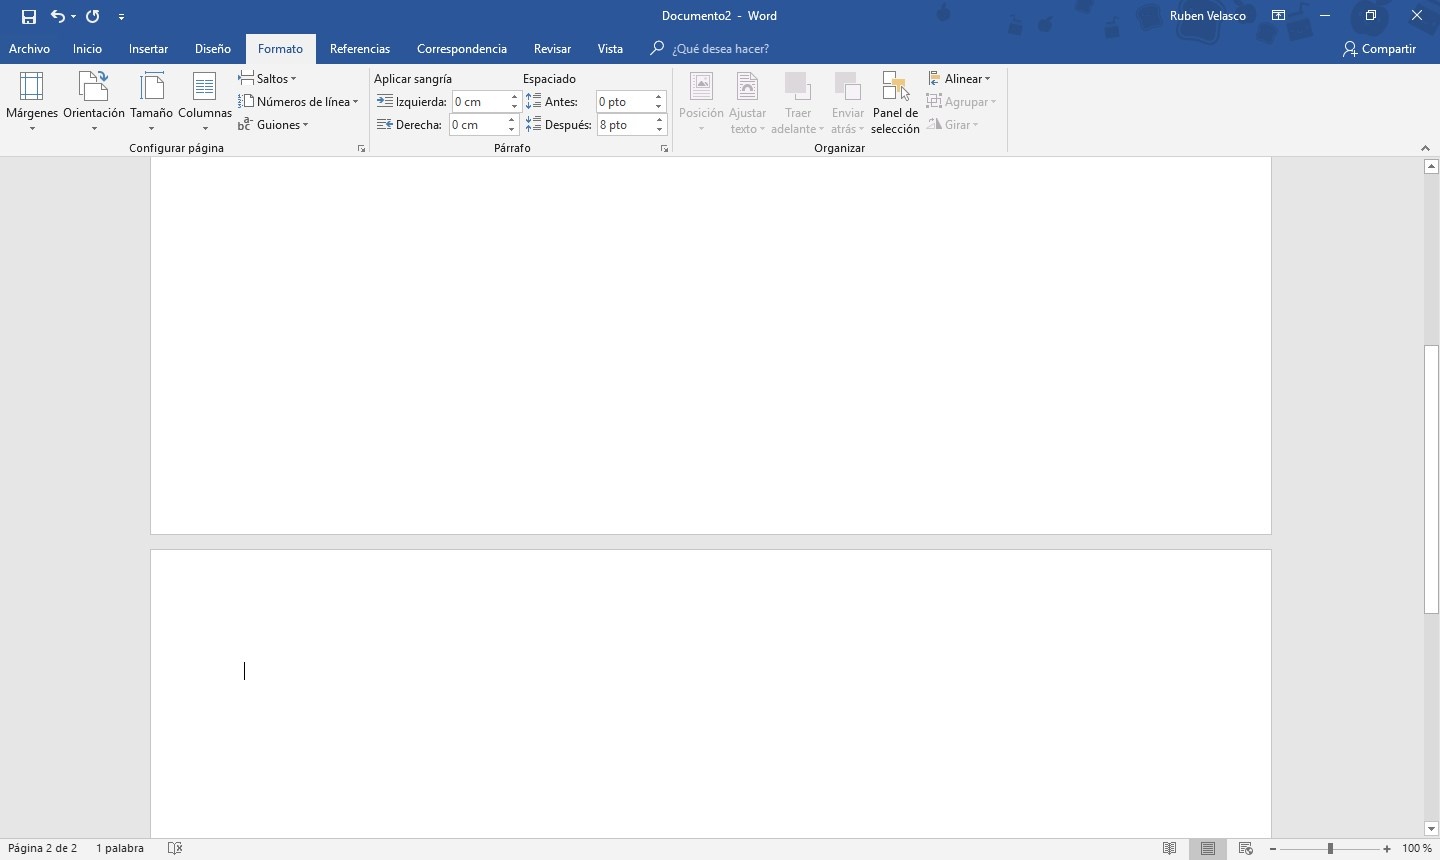The image size is (1440, 860).
Task: Zoom in with the plus button
Action: tap(1387, 848)
